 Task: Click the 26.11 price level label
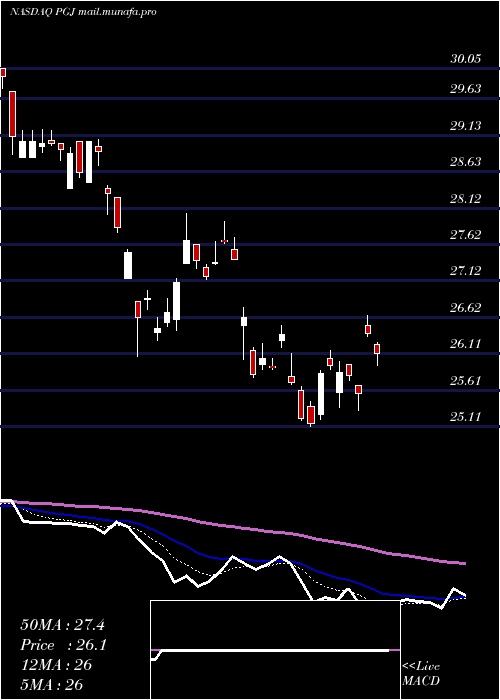(465, 344)
